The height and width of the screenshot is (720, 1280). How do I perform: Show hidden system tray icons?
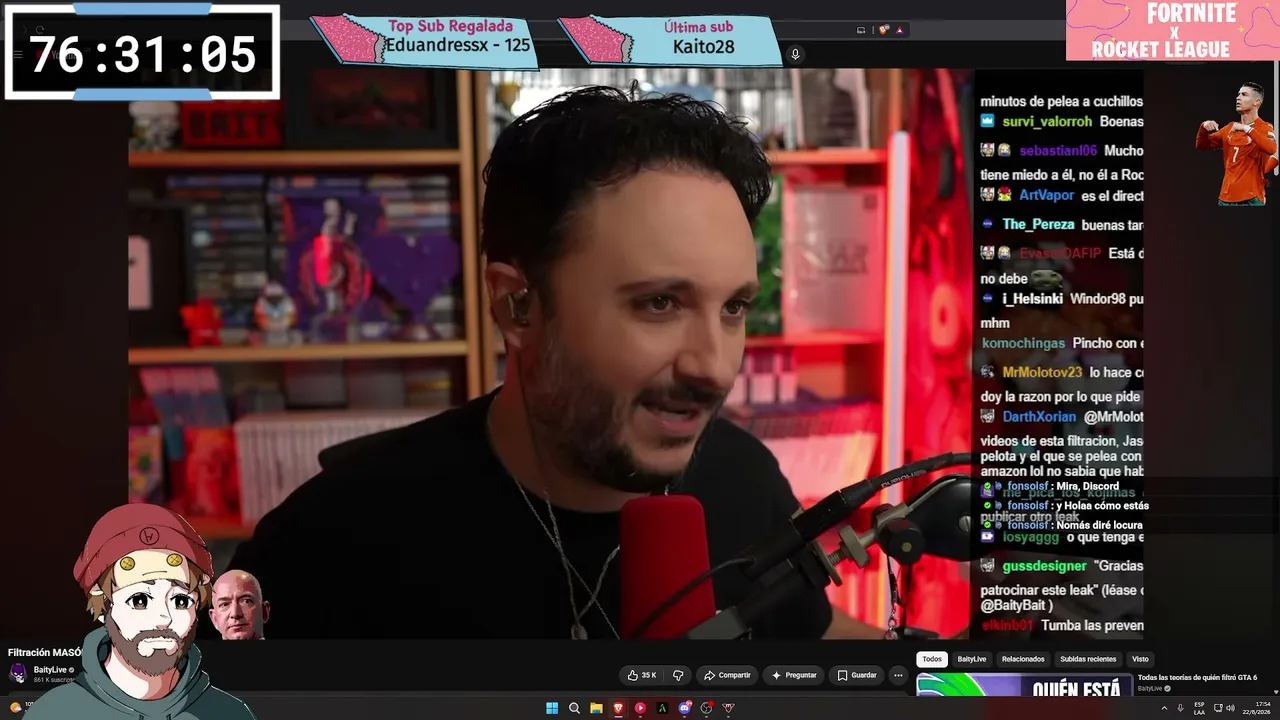[1164, 708]
